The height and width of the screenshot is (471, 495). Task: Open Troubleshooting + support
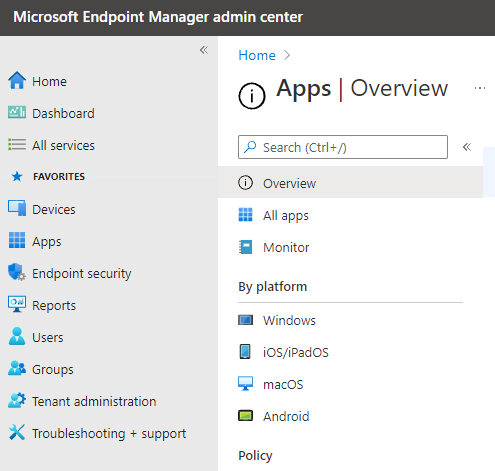pyautogui.click(x=109, y=433)
